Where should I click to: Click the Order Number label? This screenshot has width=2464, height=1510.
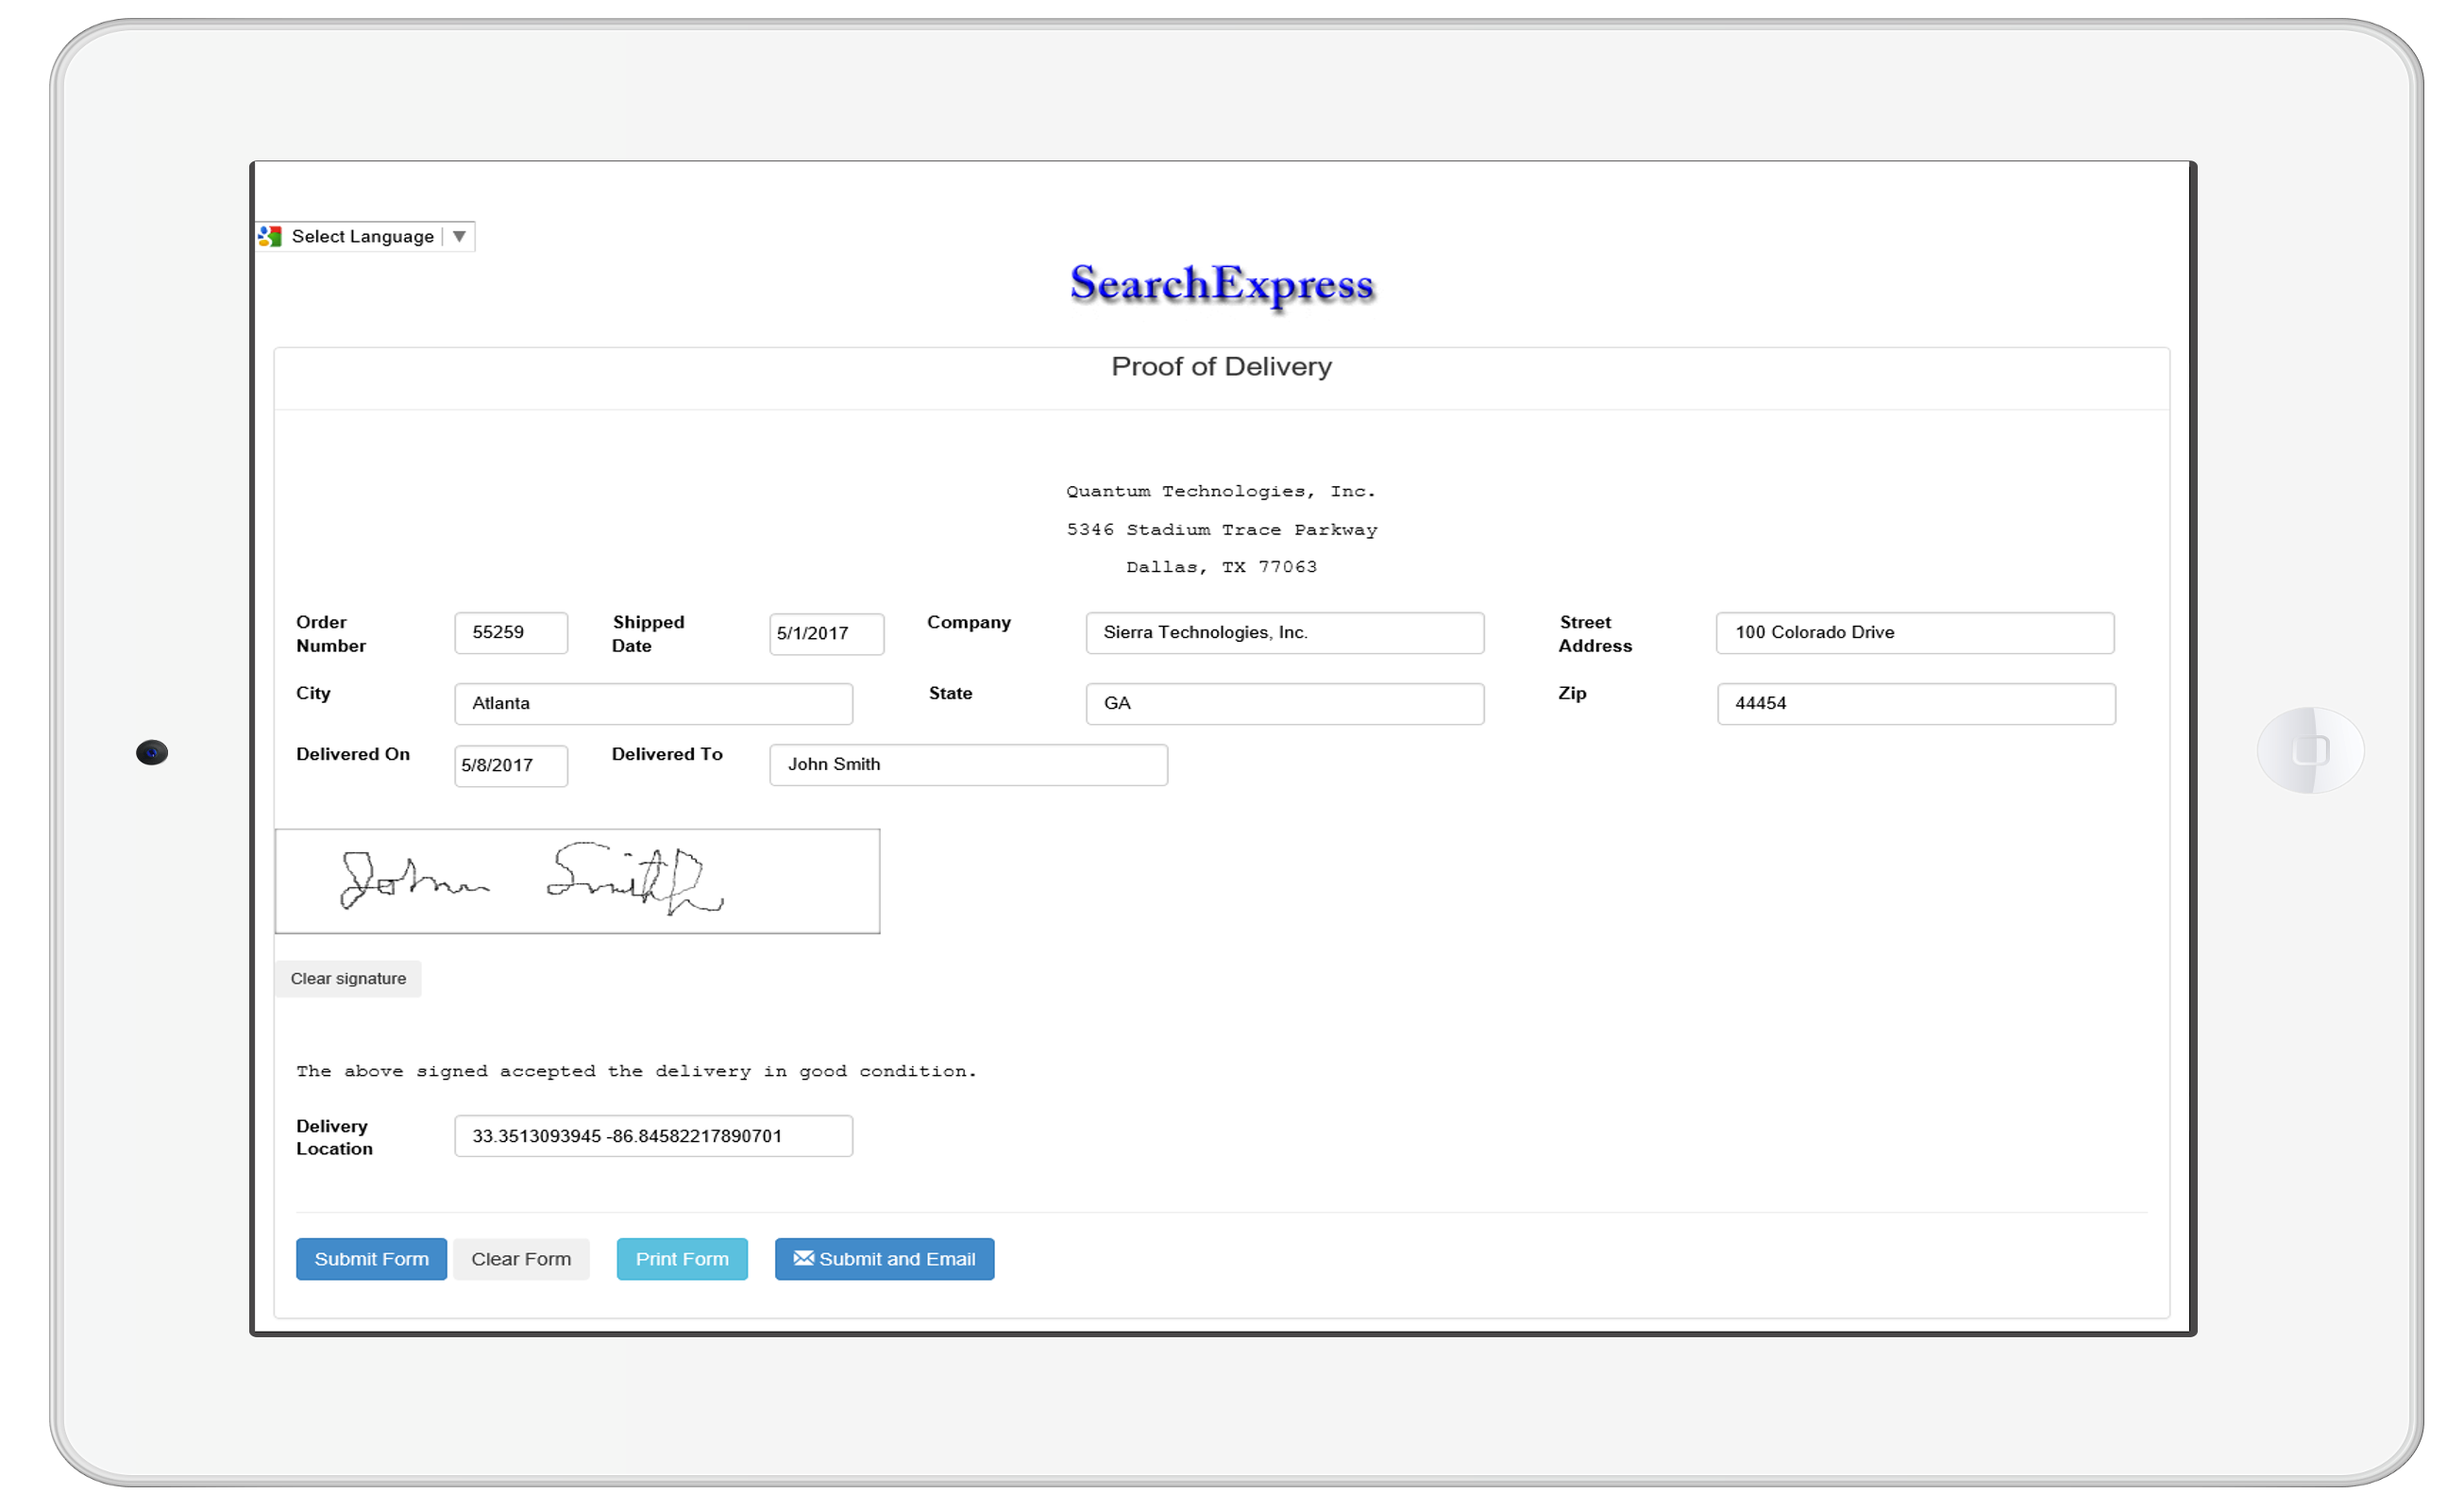tap(332, 634)
